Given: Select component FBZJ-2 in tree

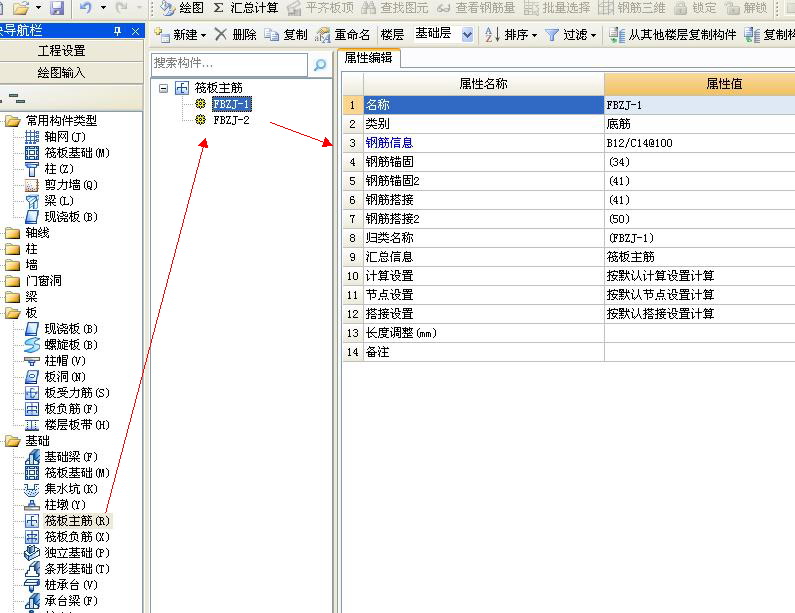Looking at the screenshot, I should tap(231, 120).
